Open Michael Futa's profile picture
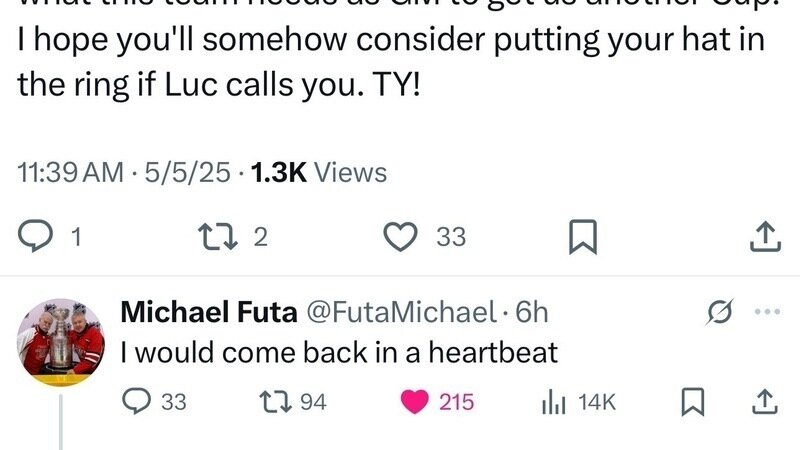 [x=61, y=341]
